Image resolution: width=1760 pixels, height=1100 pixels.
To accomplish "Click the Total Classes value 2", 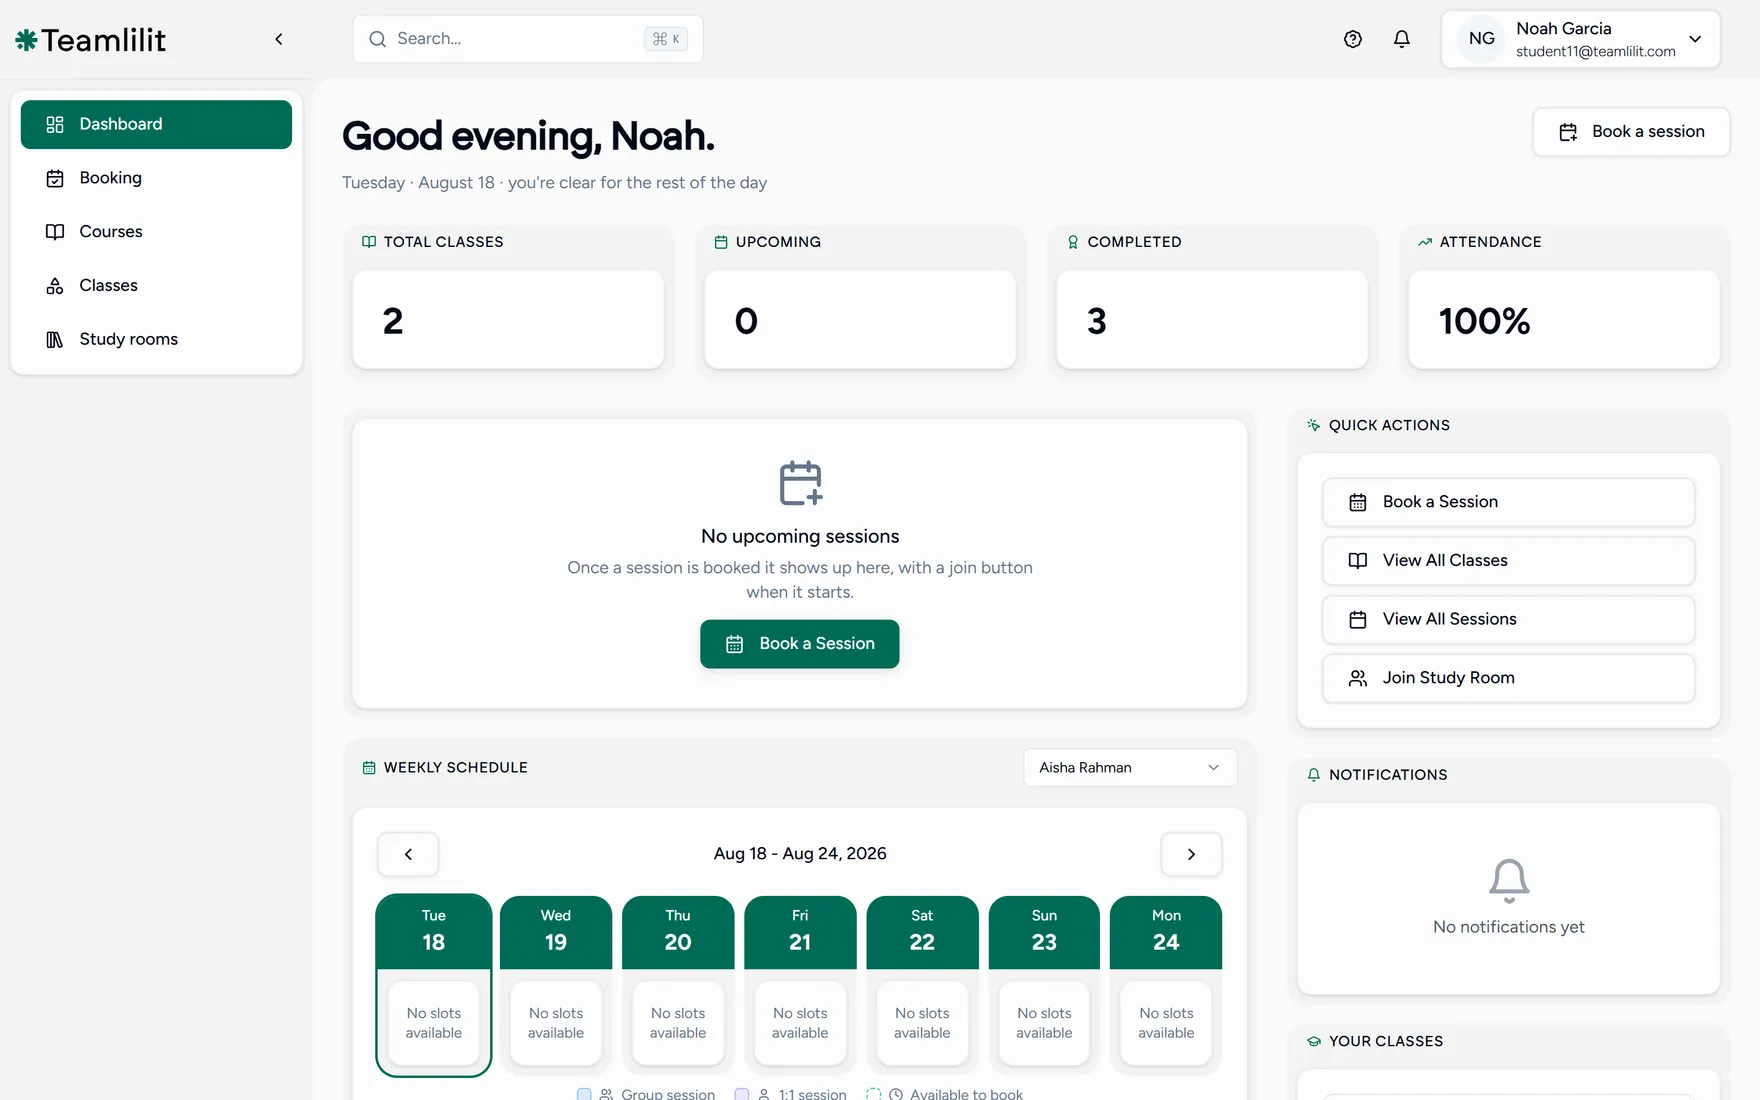I will click(393, 321).
